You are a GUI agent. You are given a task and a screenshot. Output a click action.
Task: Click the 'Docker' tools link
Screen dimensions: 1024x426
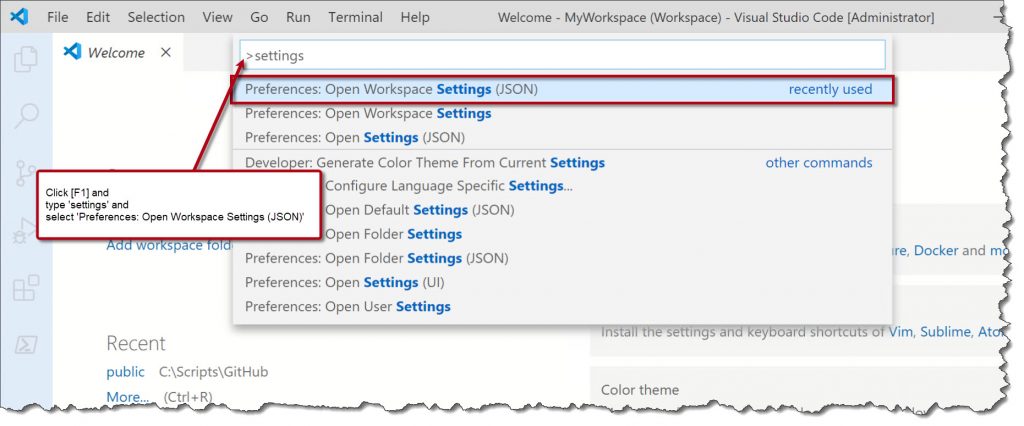pyautogui.click(x=936, y=250)
